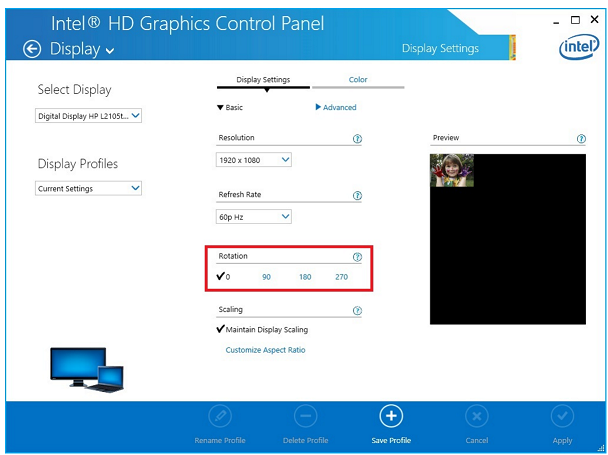This screenshot has height=455, width=608.
Task: Open help for Refresh Rate
Action: [357, 195]
